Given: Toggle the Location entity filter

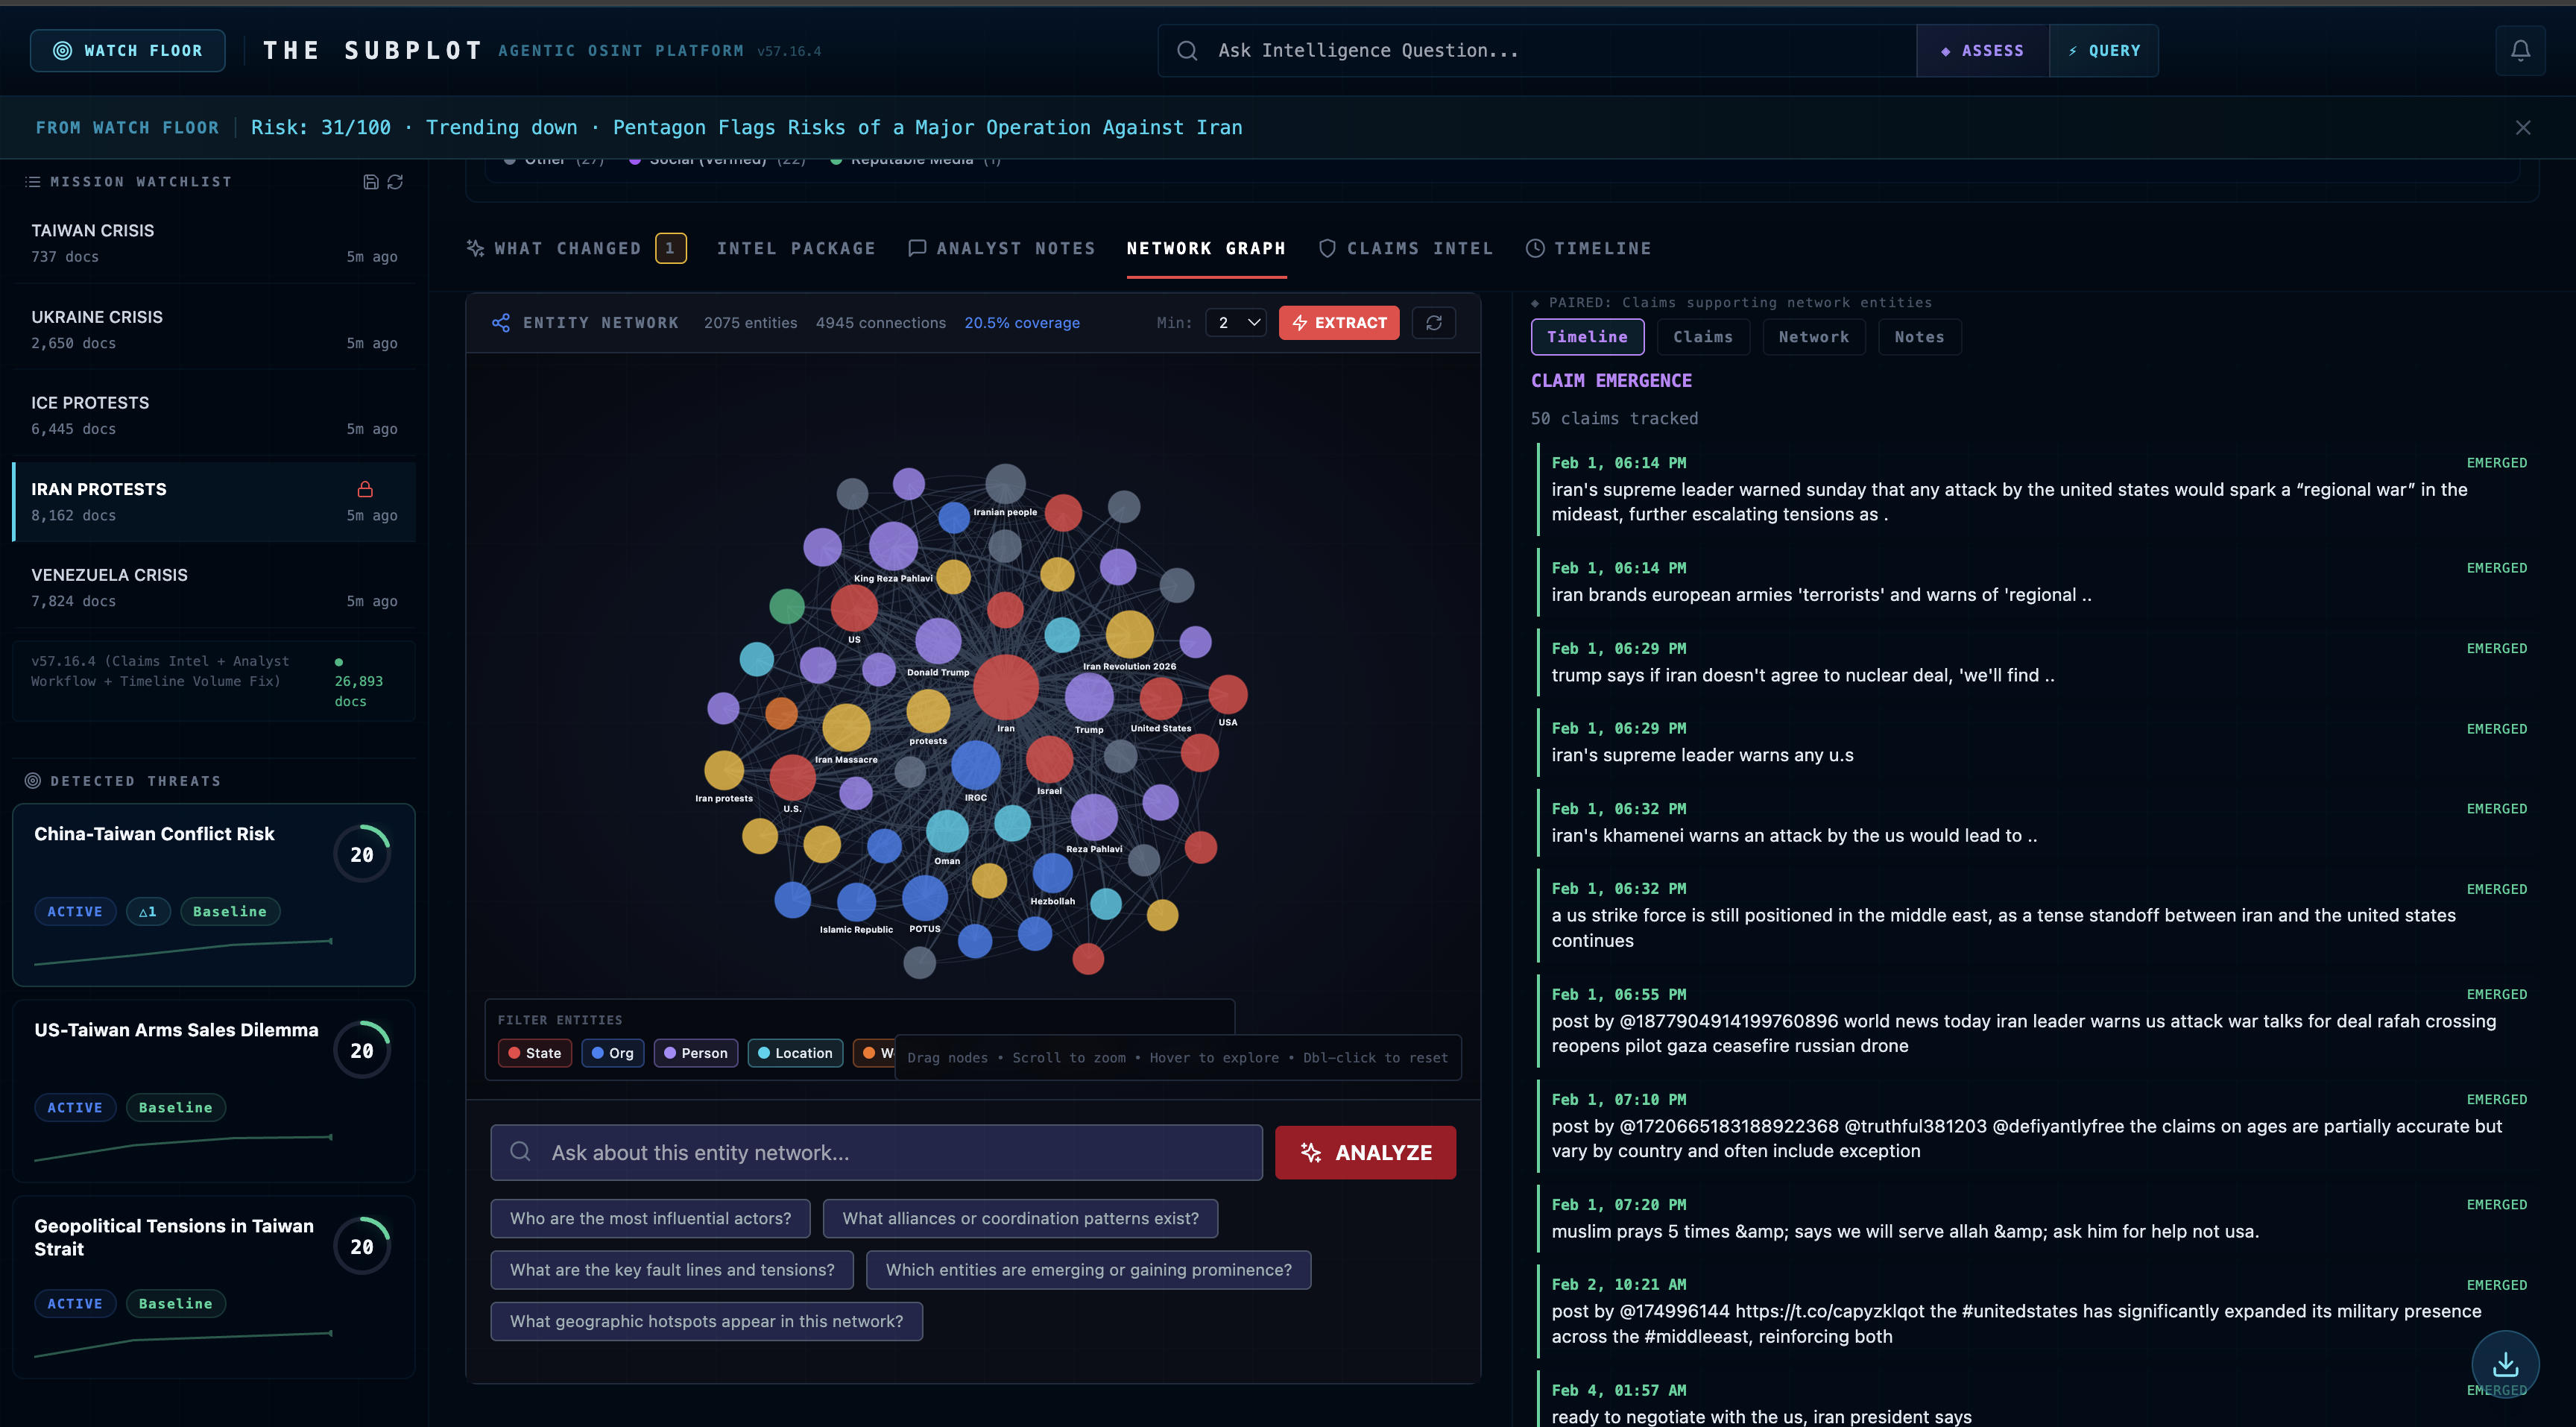Looking at the screenshot, I should (795, 1052).
